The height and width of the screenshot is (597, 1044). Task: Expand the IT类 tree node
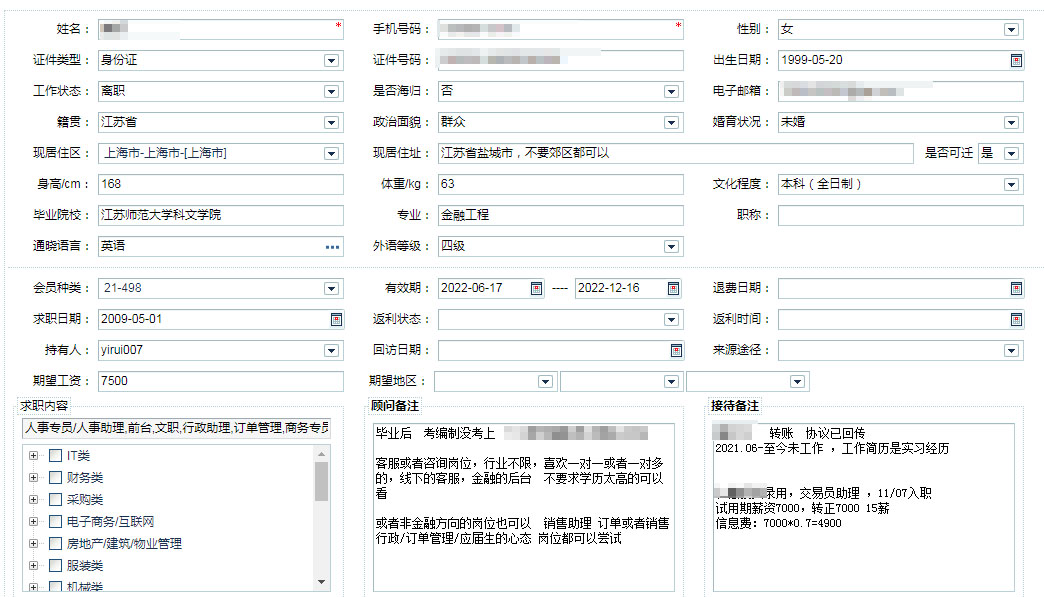coord(33,455)
